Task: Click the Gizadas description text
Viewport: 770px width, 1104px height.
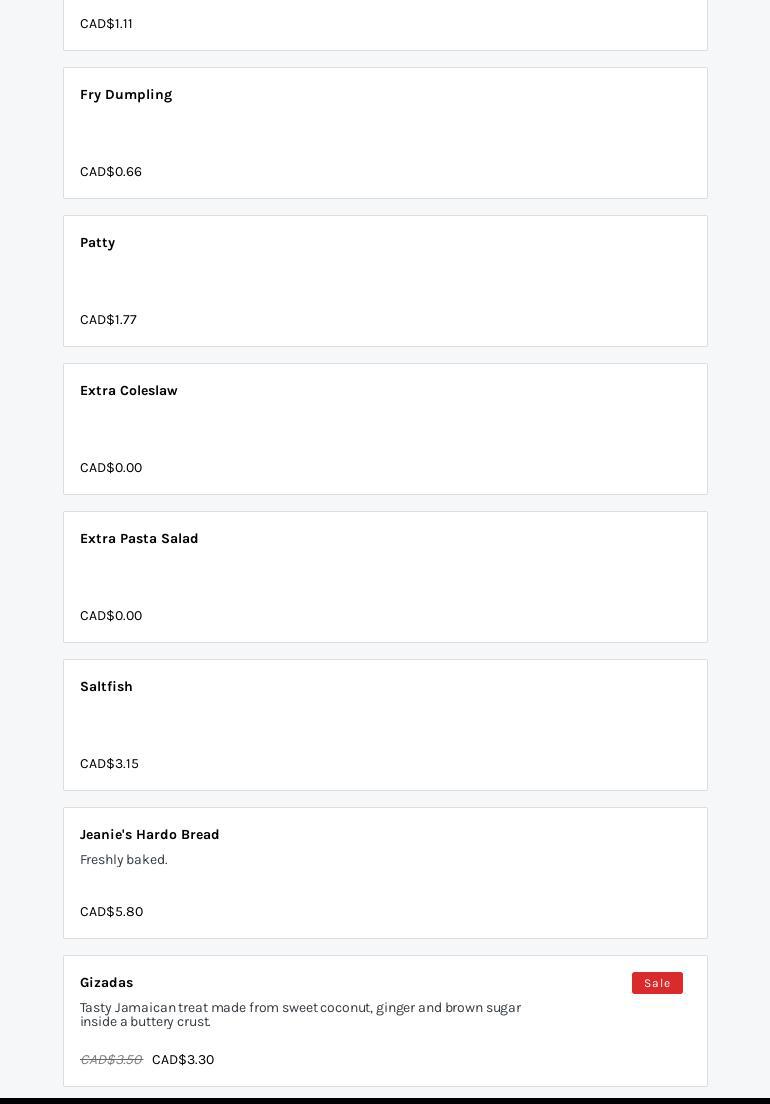Action: pos(300,1015)
